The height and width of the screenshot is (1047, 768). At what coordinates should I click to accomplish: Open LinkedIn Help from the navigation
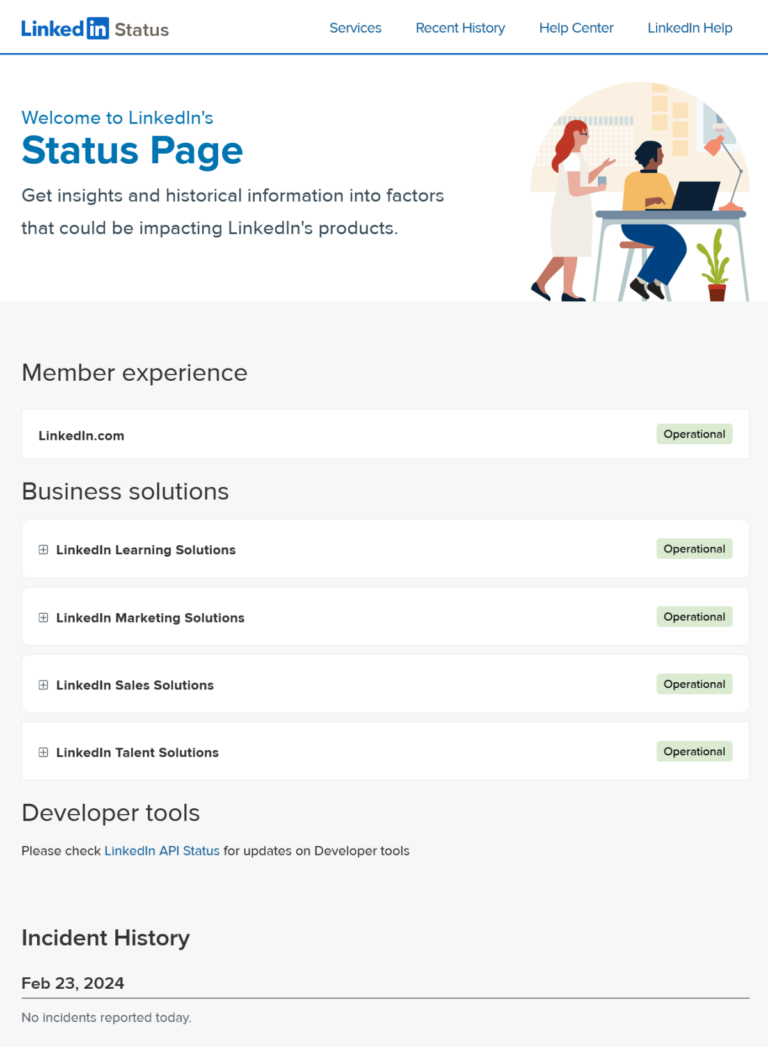[x=690, y=28]
